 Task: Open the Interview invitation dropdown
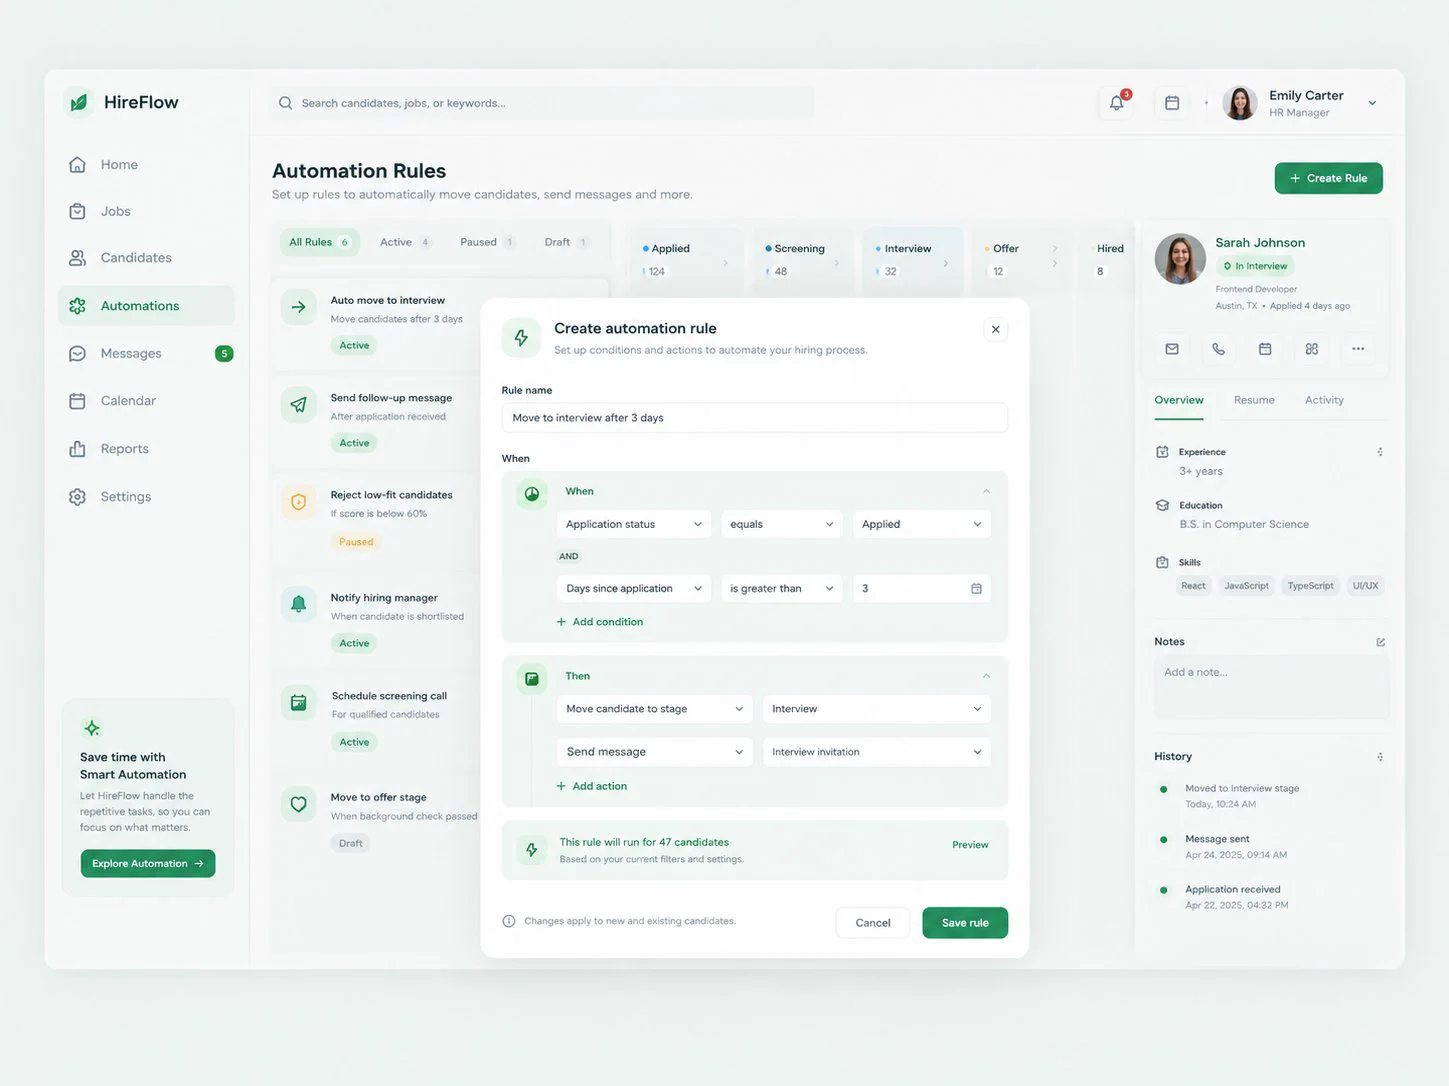tap(877, 752)
